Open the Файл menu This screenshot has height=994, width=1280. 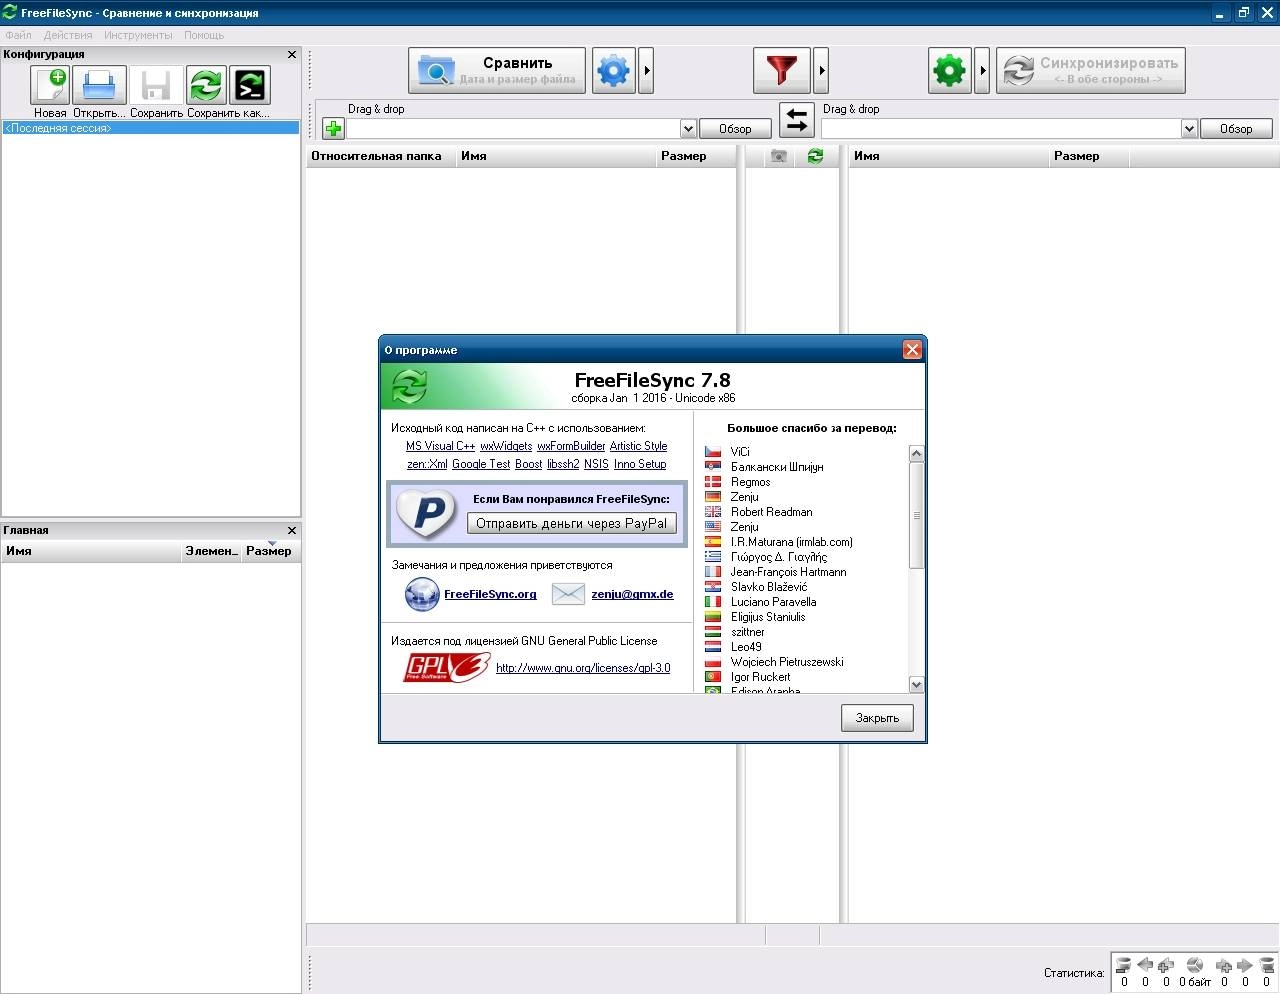point(18,35)
